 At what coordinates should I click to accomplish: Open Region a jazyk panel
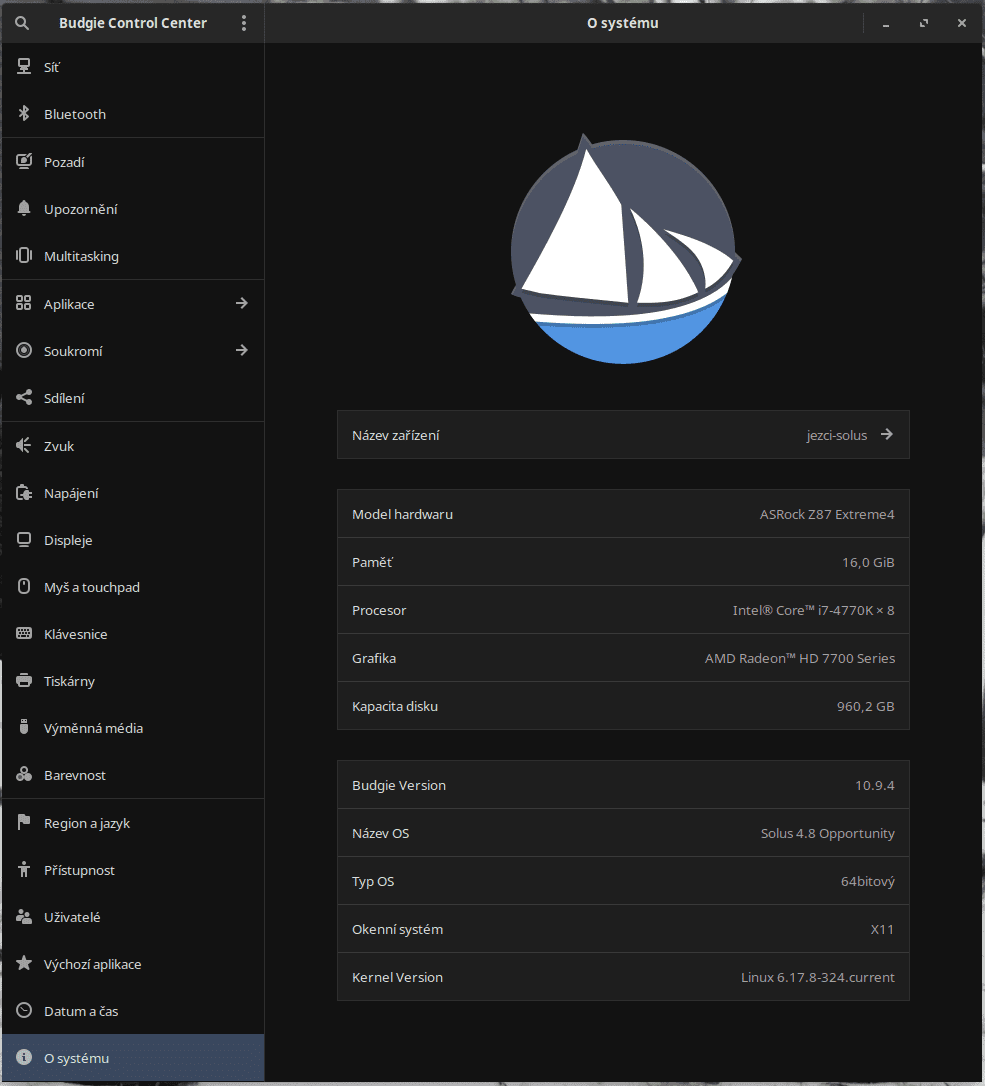point(133,824)
